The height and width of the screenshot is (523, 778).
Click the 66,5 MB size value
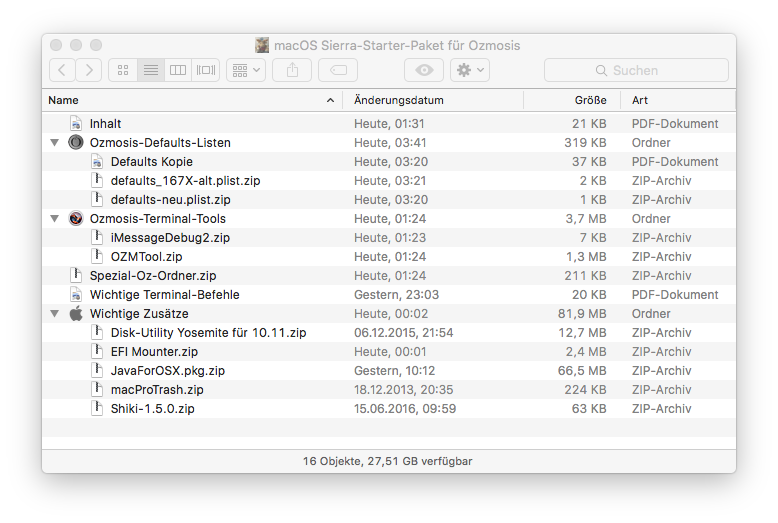click(x=582, y=371)
